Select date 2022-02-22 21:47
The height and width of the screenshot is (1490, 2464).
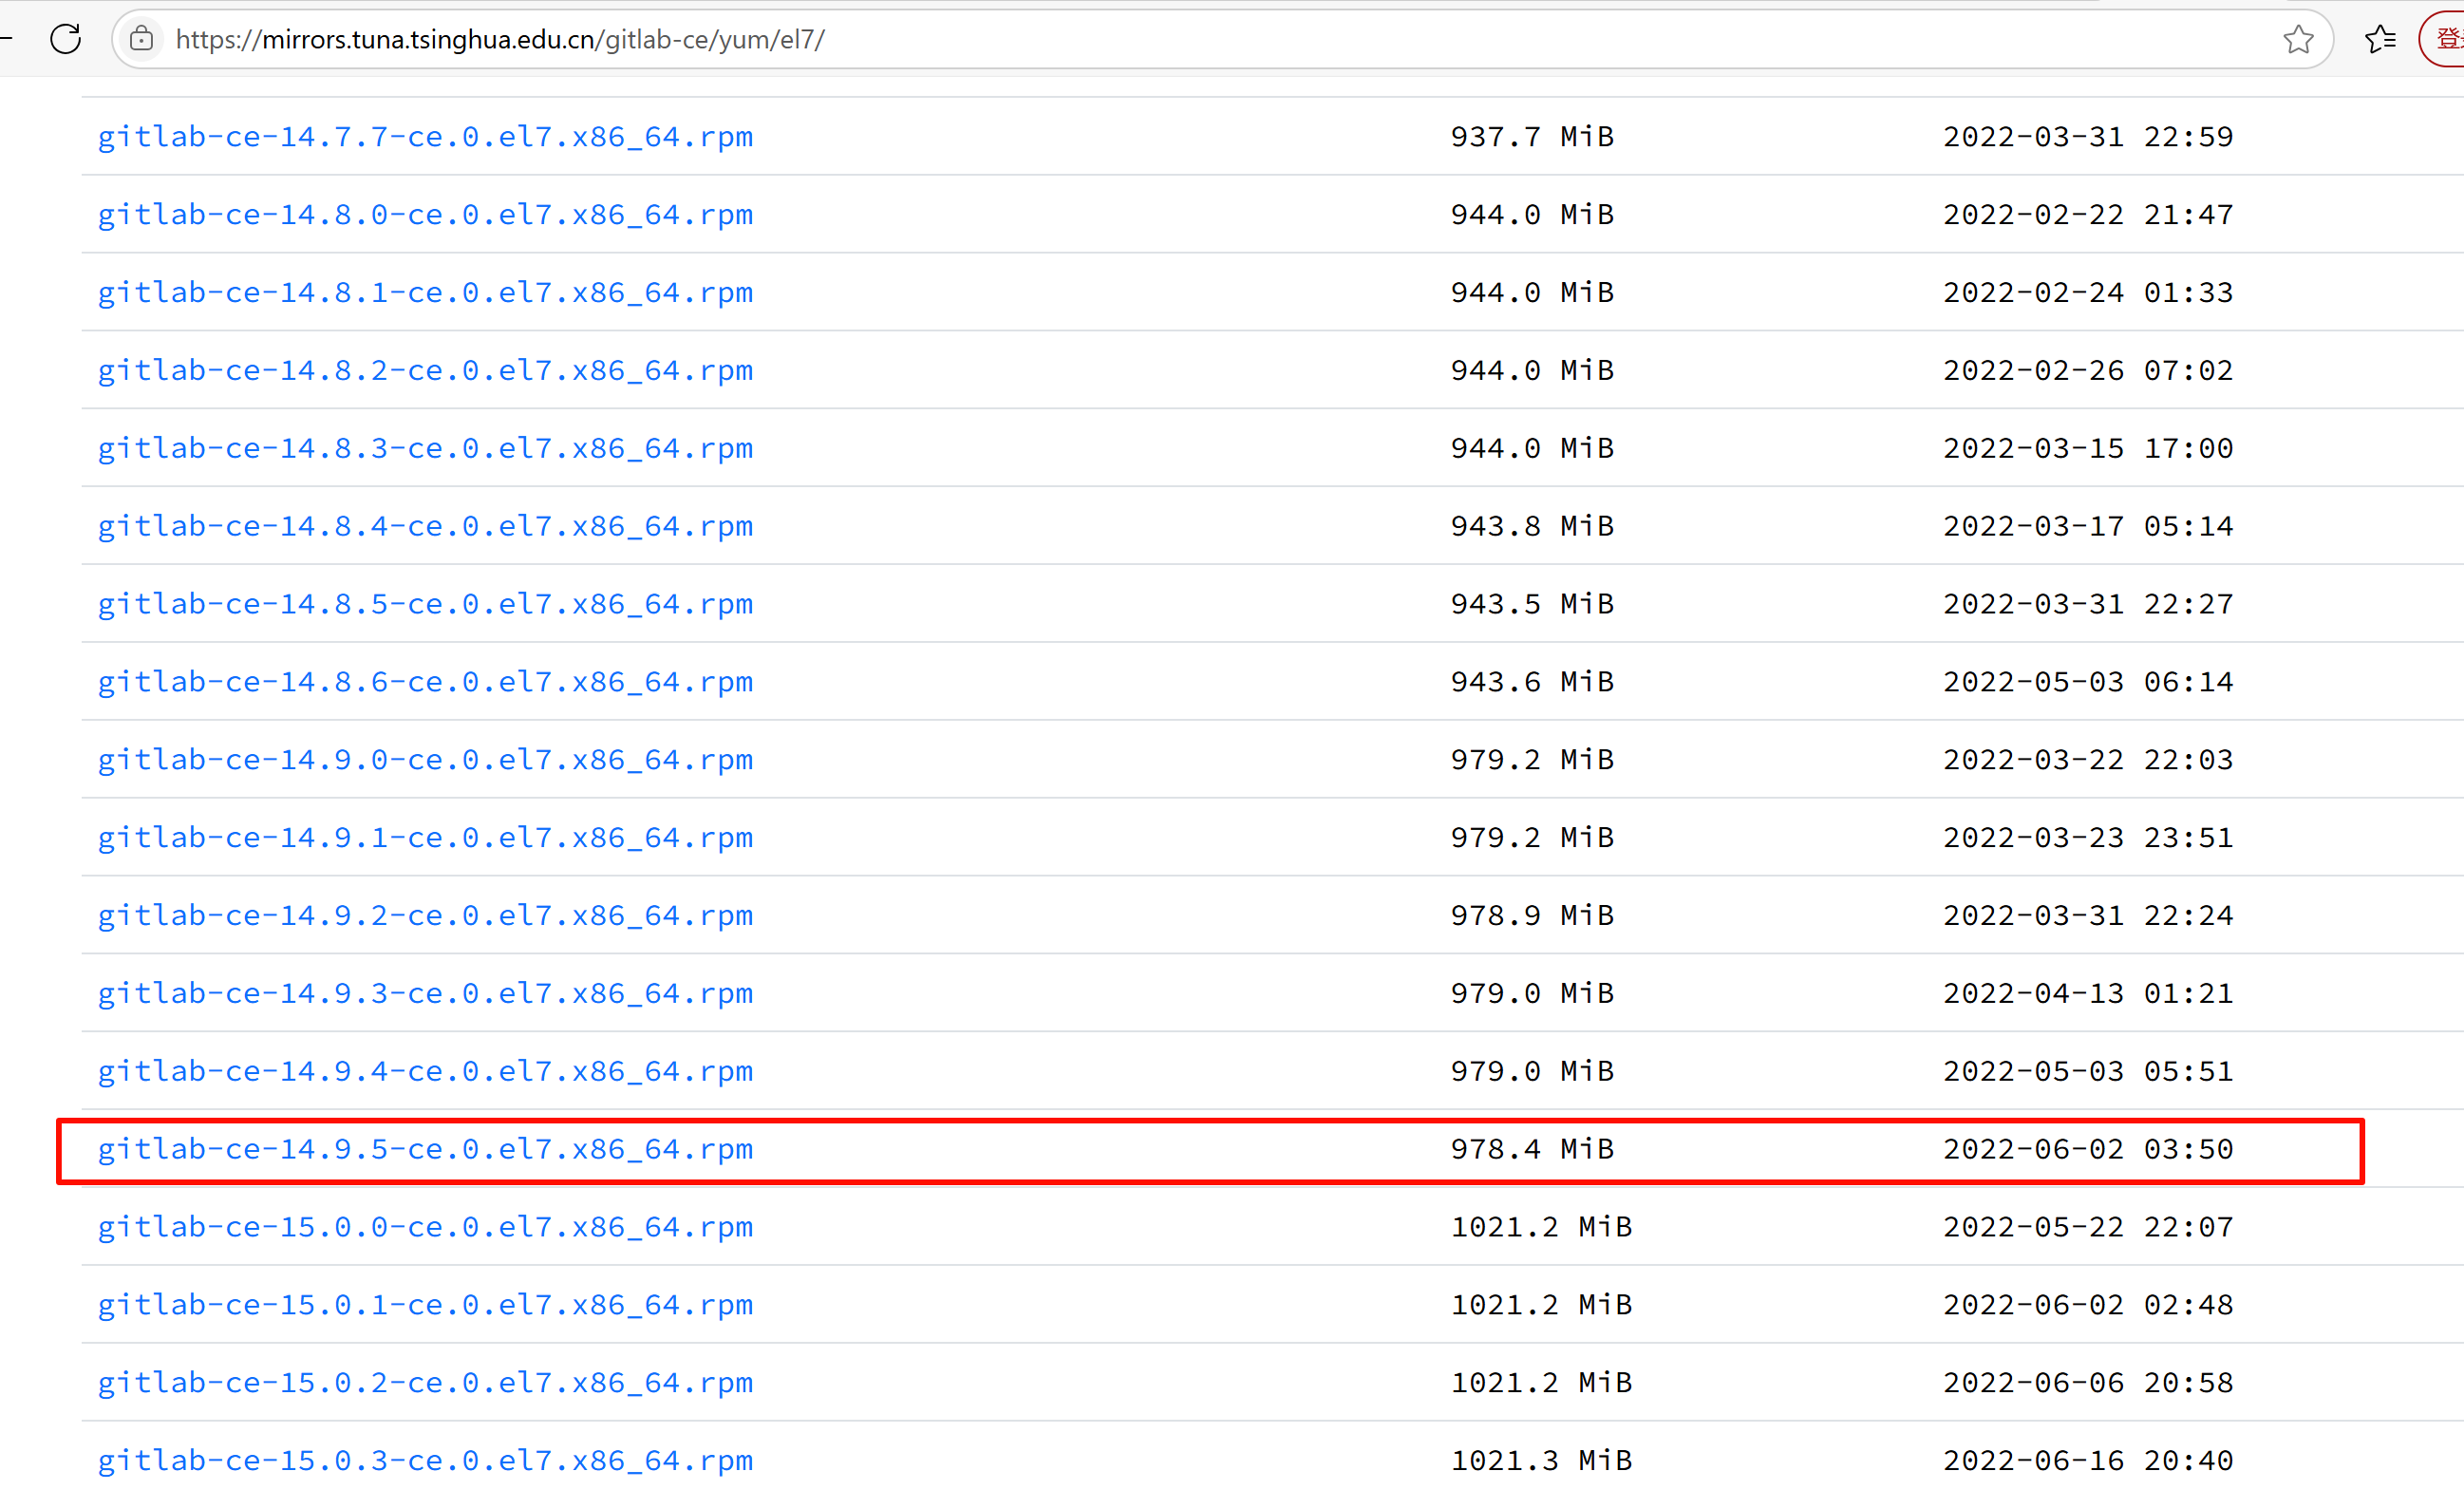click(2088, 215)
